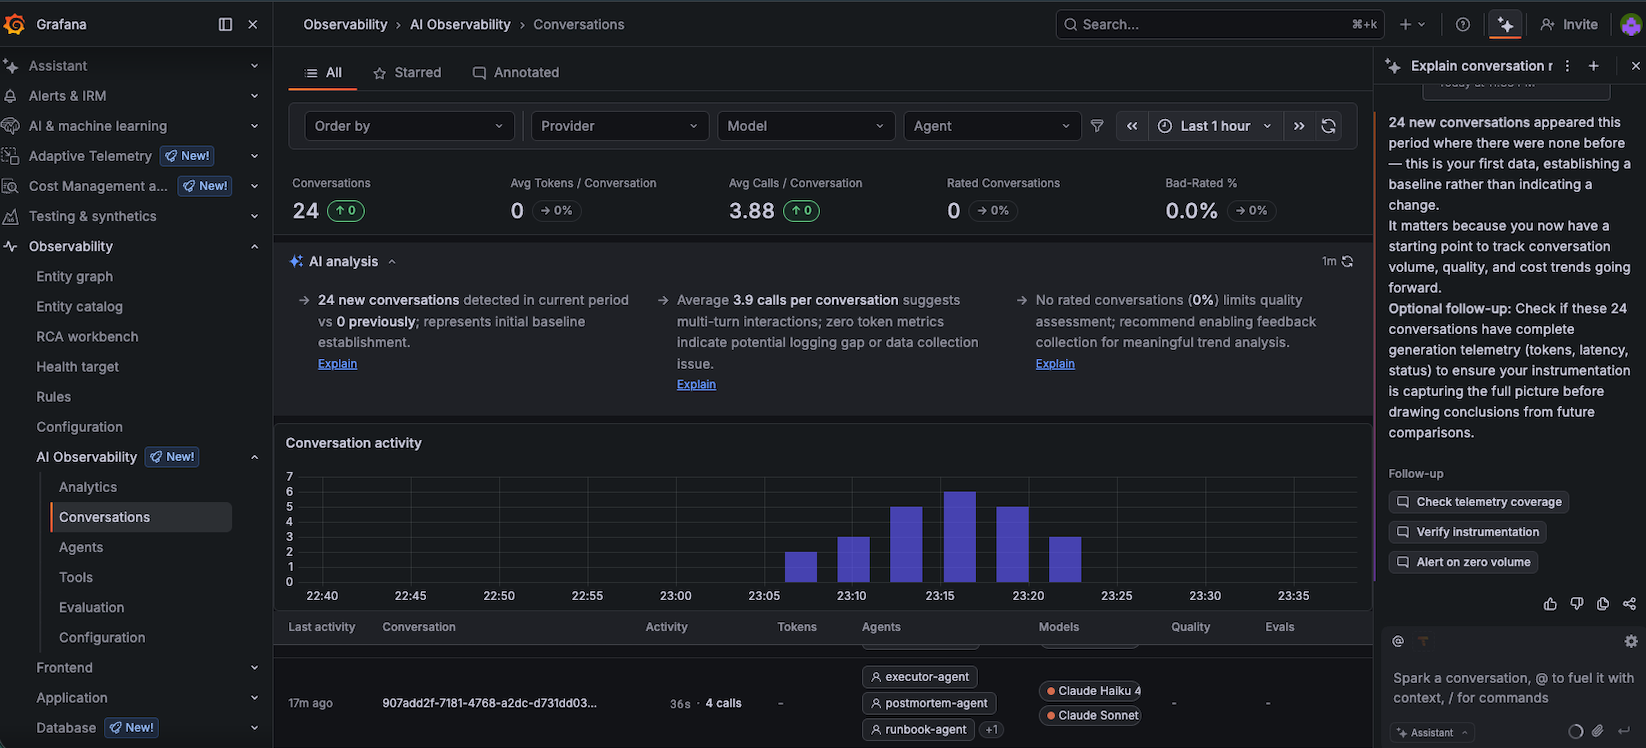1646x748 pixels.
Task: Click Explain link under 24 new conversations
Action: (337, 364)
